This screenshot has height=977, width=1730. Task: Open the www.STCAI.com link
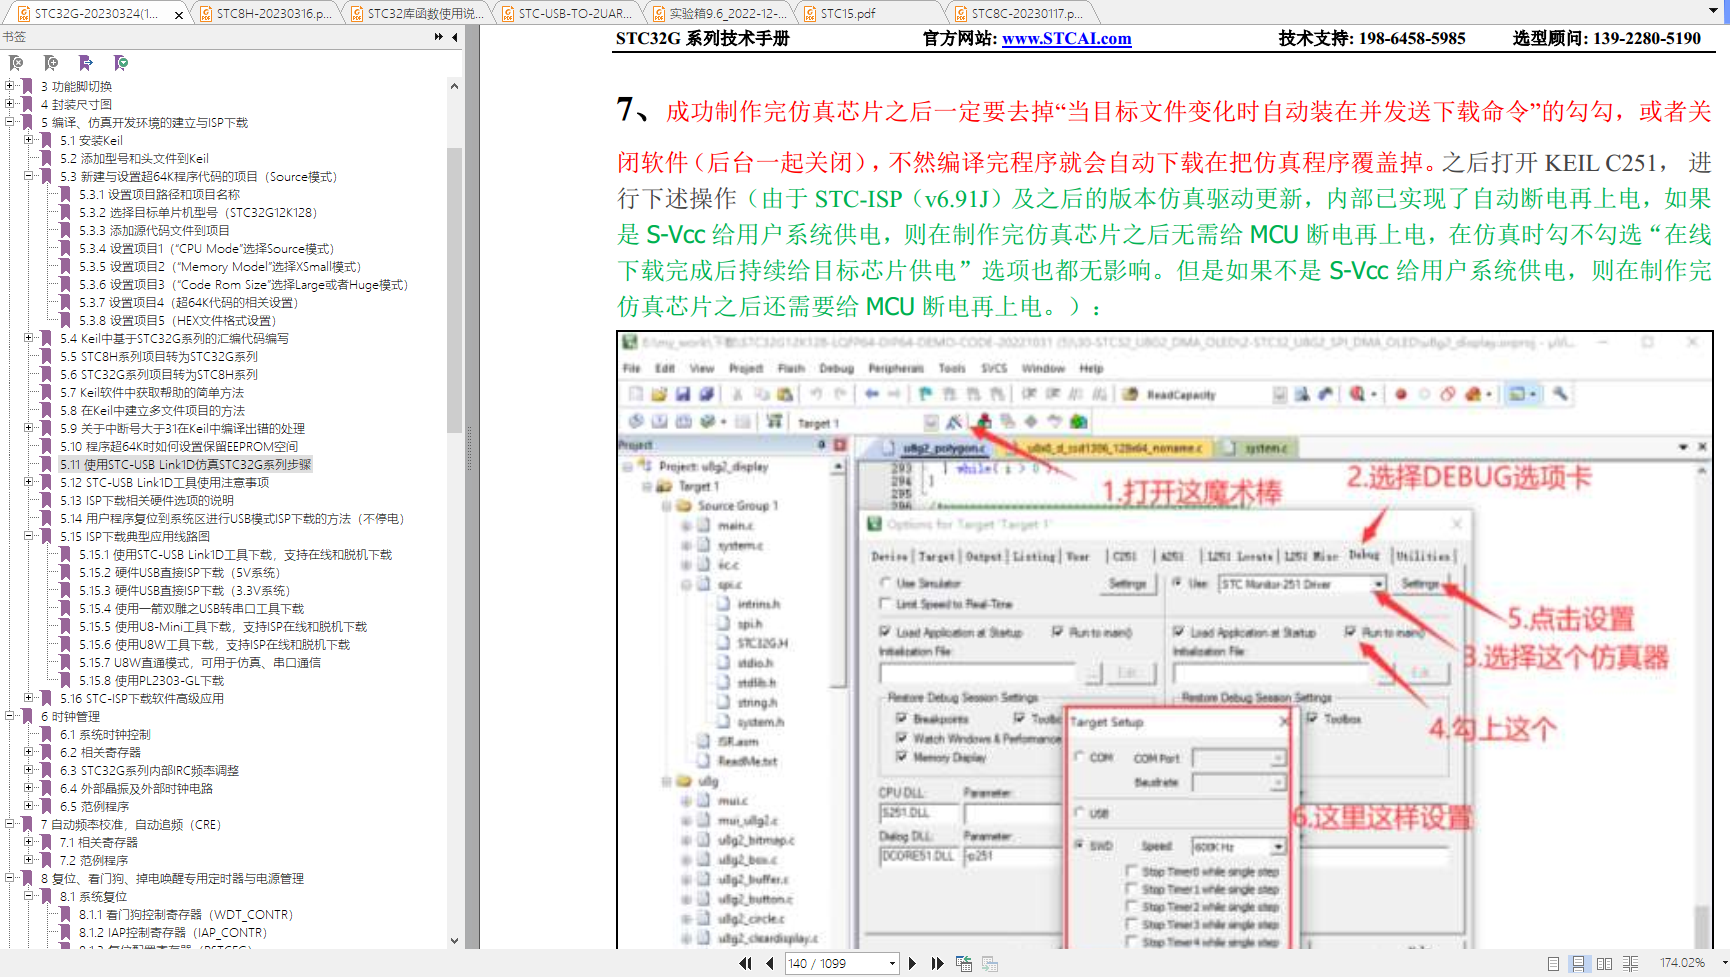pos(1066,38)
